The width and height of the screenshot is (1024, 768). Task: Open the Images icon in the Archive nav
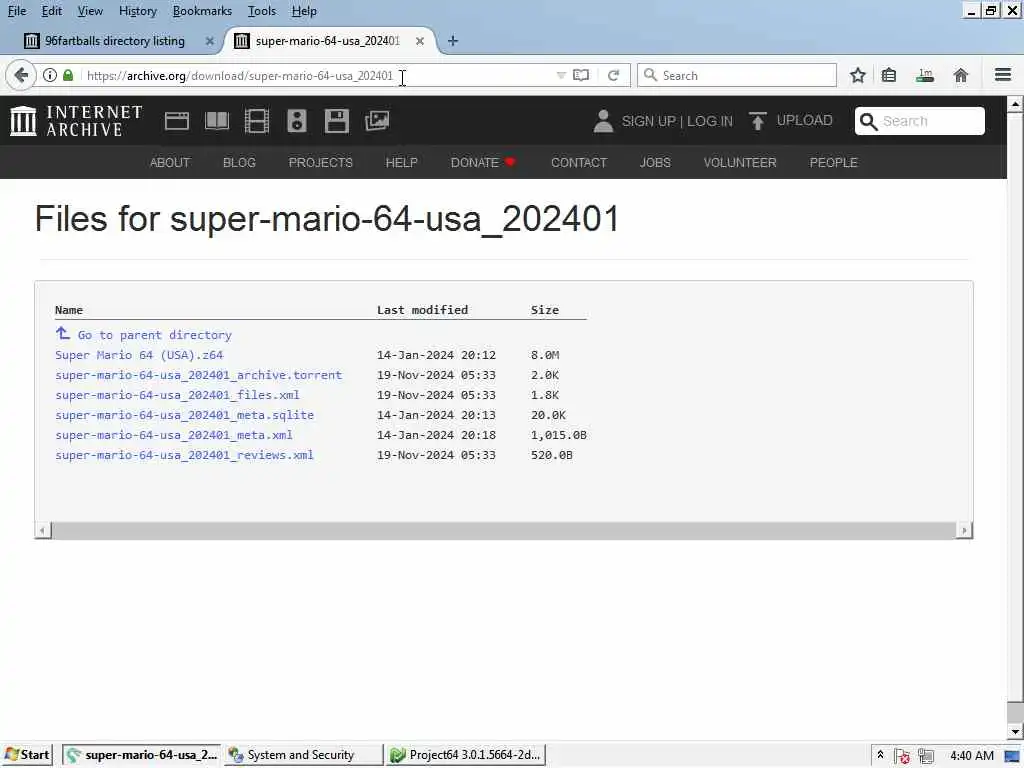377,121
